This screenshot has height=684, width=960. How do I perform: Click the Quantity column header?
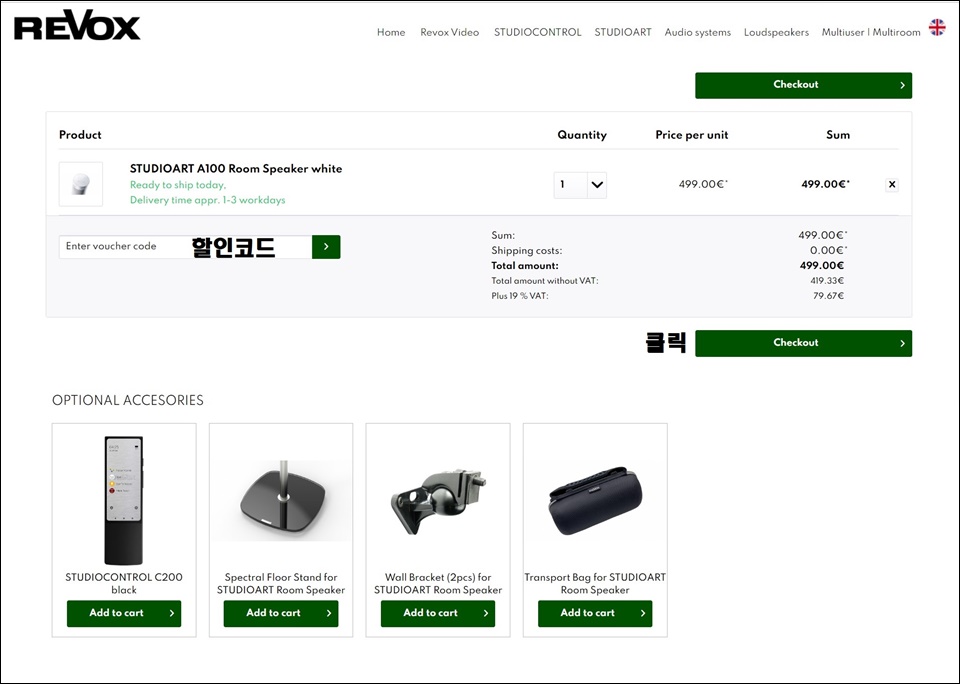coord(582,135)
